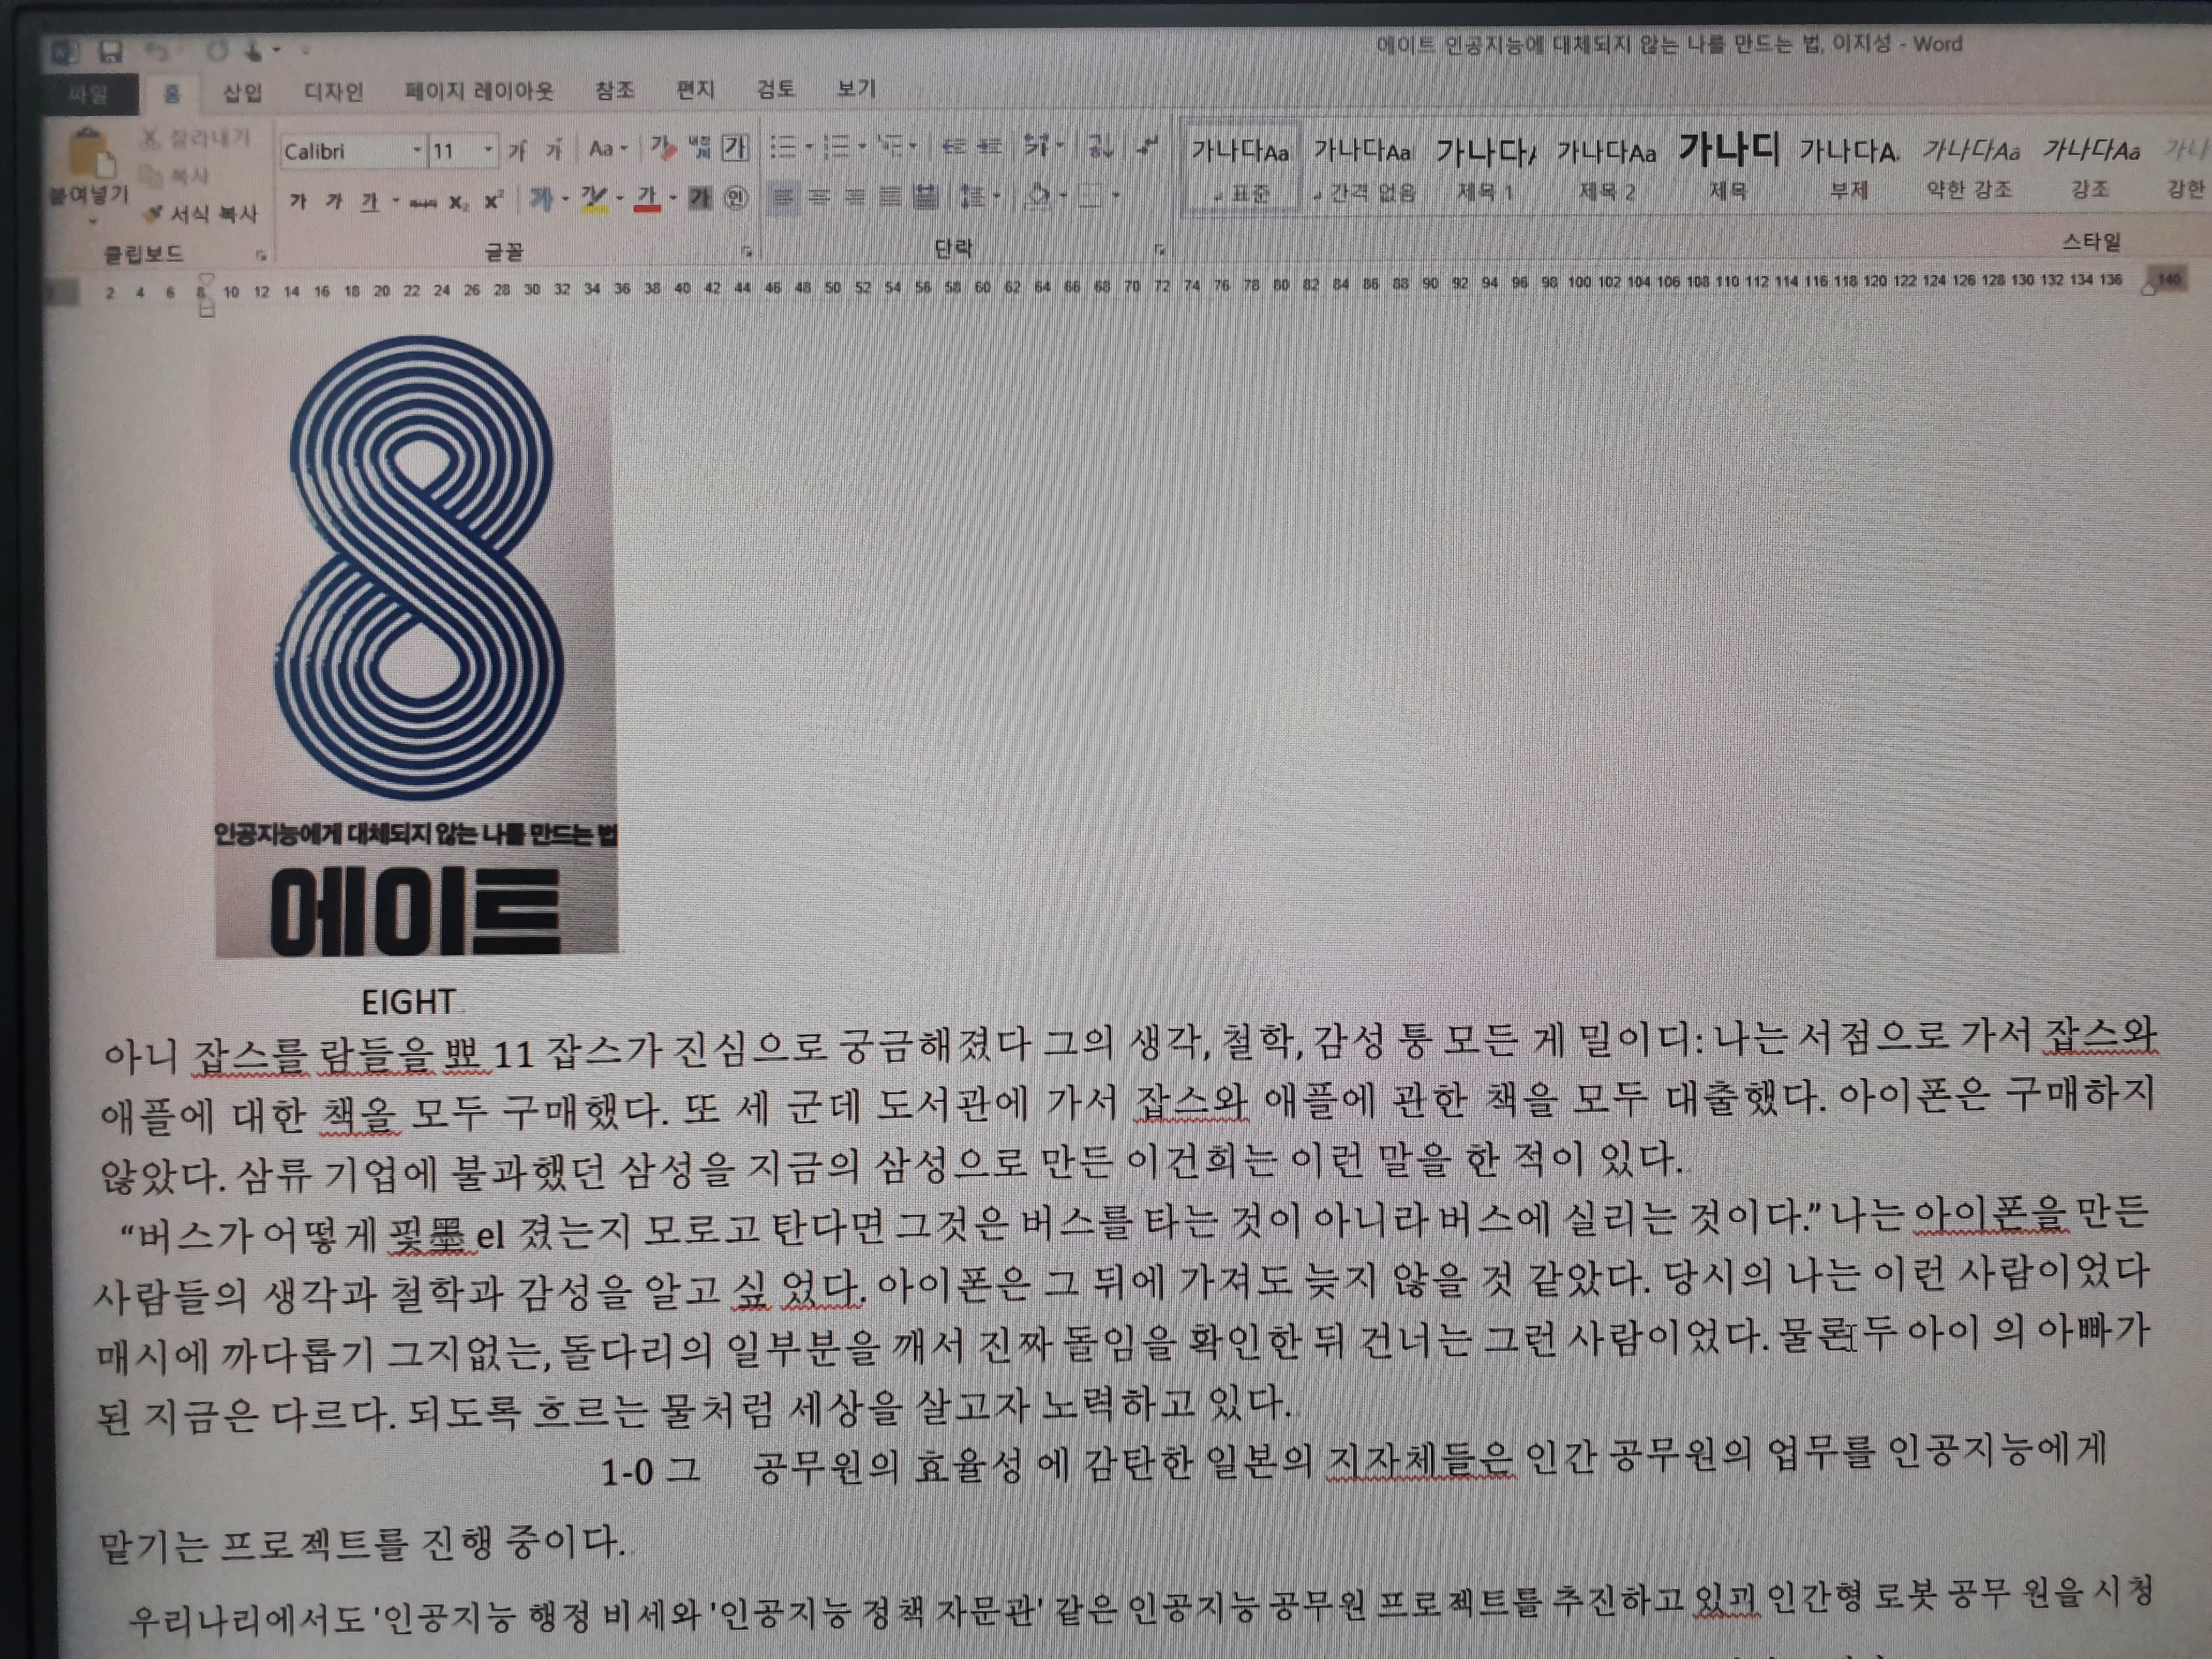Click Cut (잘라내기) in clipboard group

click(x=197, y=138)
